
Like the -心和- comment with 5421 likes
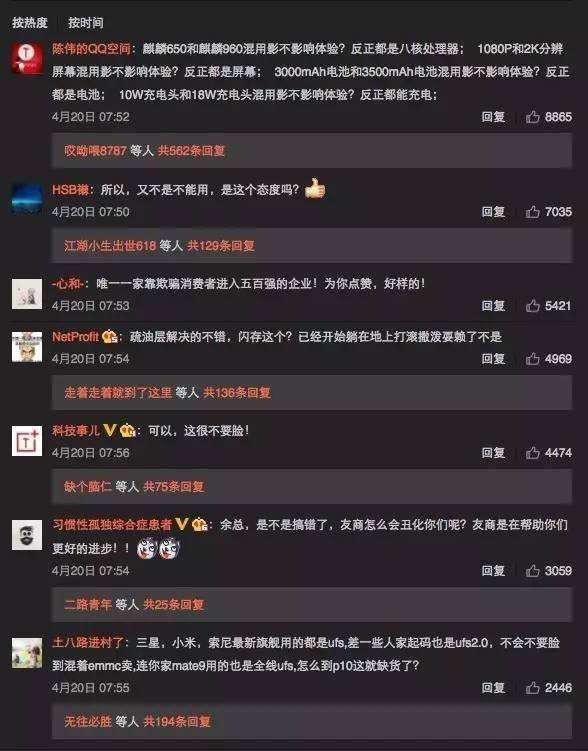[532, 306]
